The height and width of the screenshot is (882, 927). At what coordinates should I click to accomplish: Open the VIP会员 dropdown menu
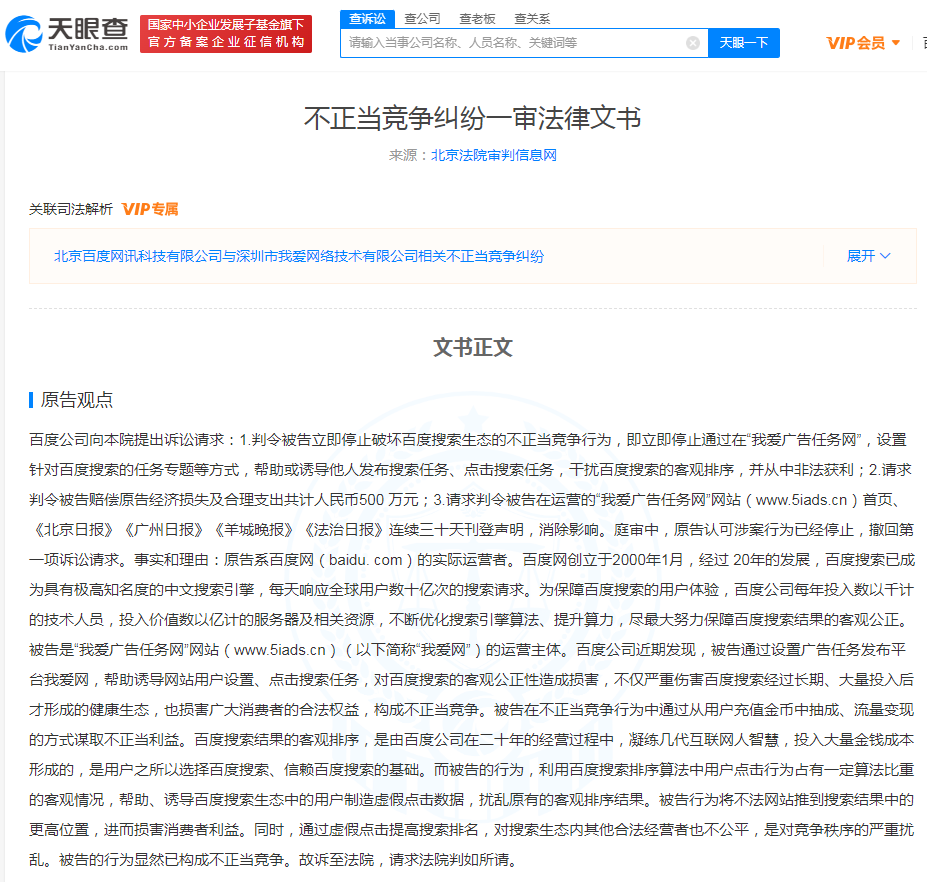tap(863, 43)
